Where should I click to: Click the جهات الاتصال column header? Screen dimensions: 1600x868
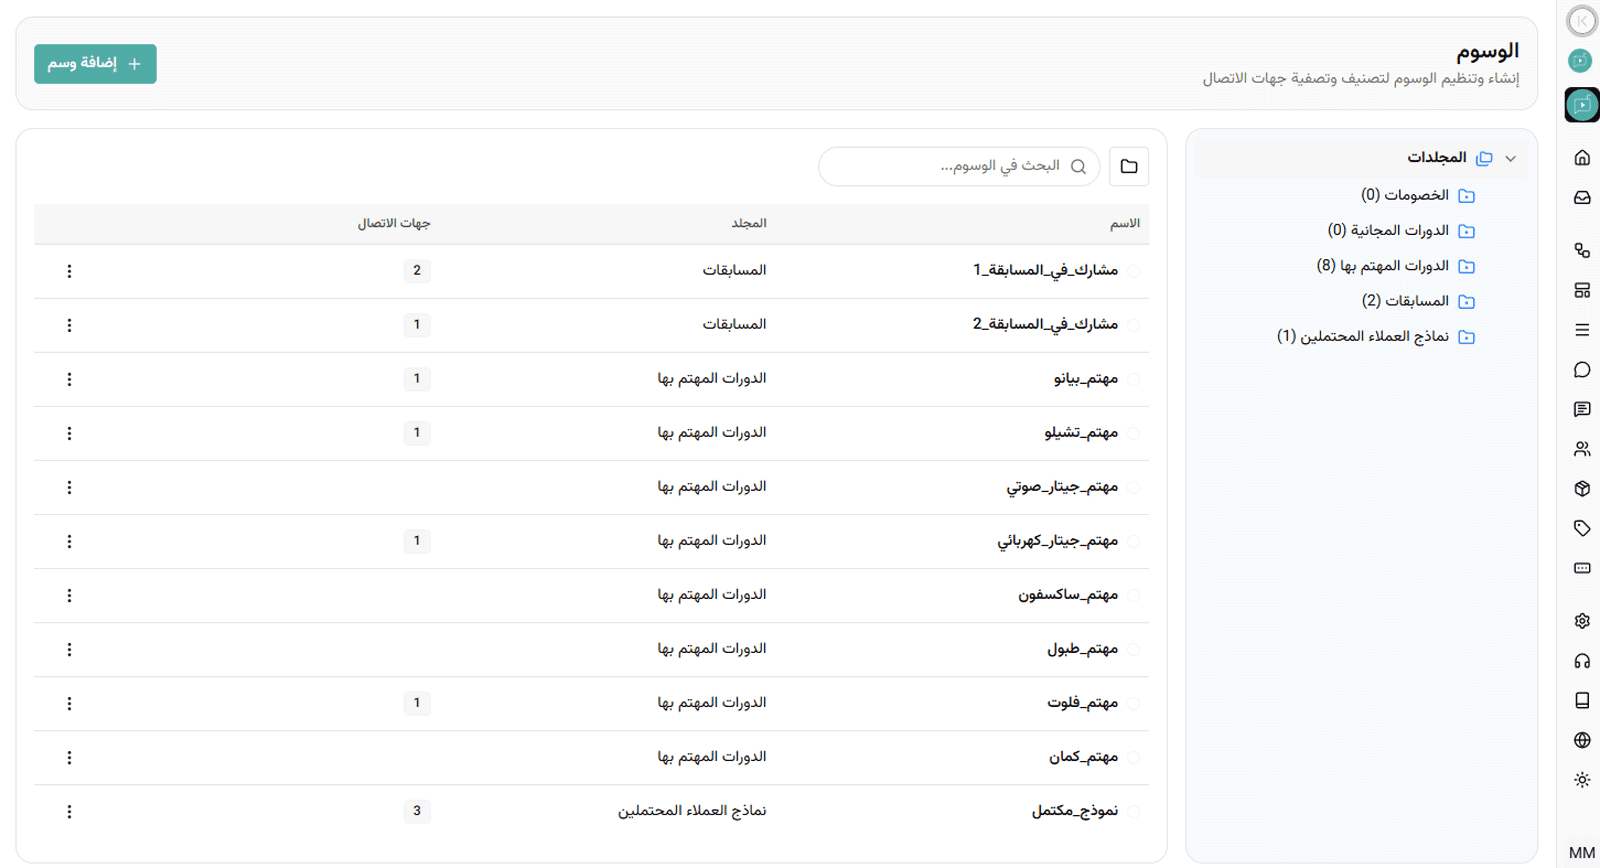394,223
